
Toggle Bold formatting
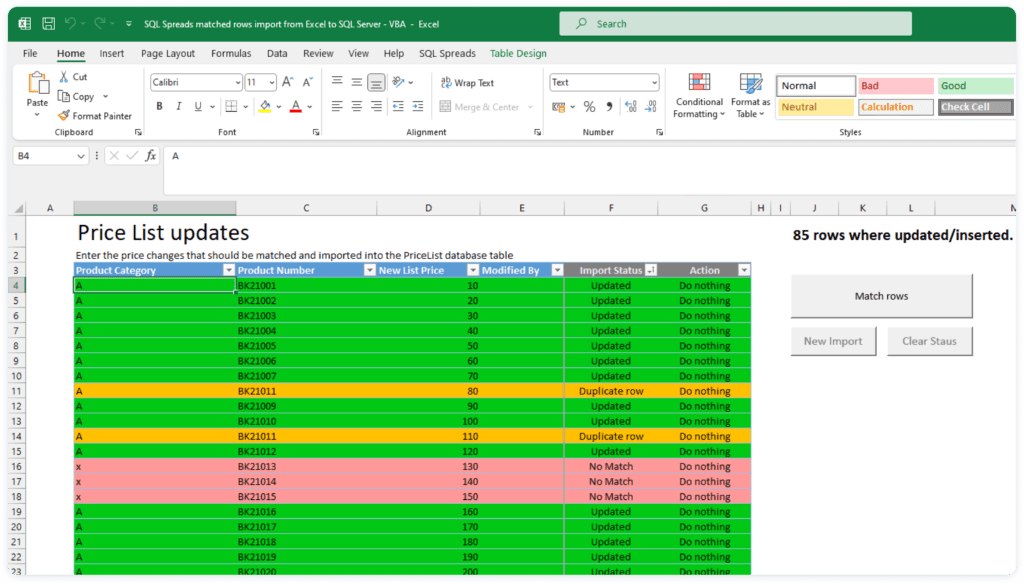pyautogui.click(x=159, y=107)
